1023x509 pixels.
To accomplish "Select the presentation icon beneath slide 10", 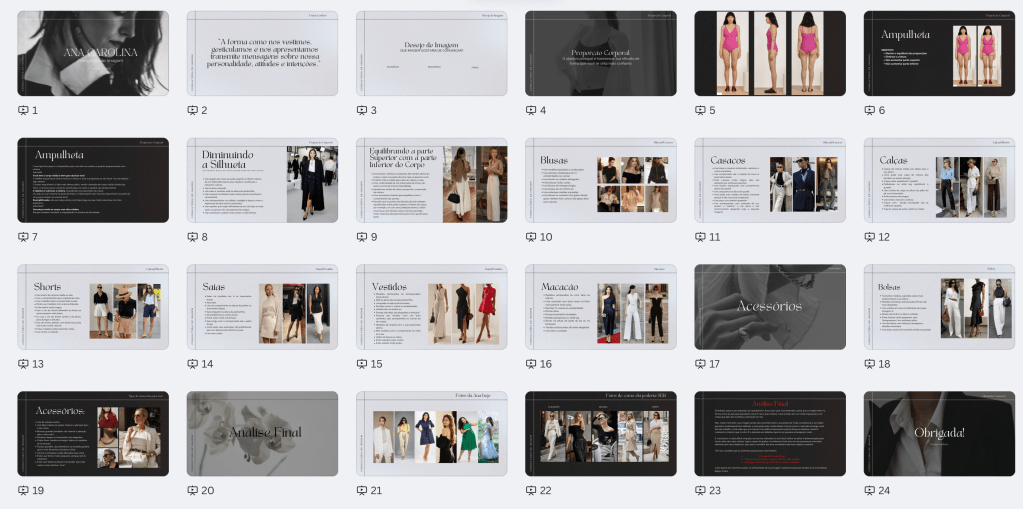I will [x=532, y=237].
